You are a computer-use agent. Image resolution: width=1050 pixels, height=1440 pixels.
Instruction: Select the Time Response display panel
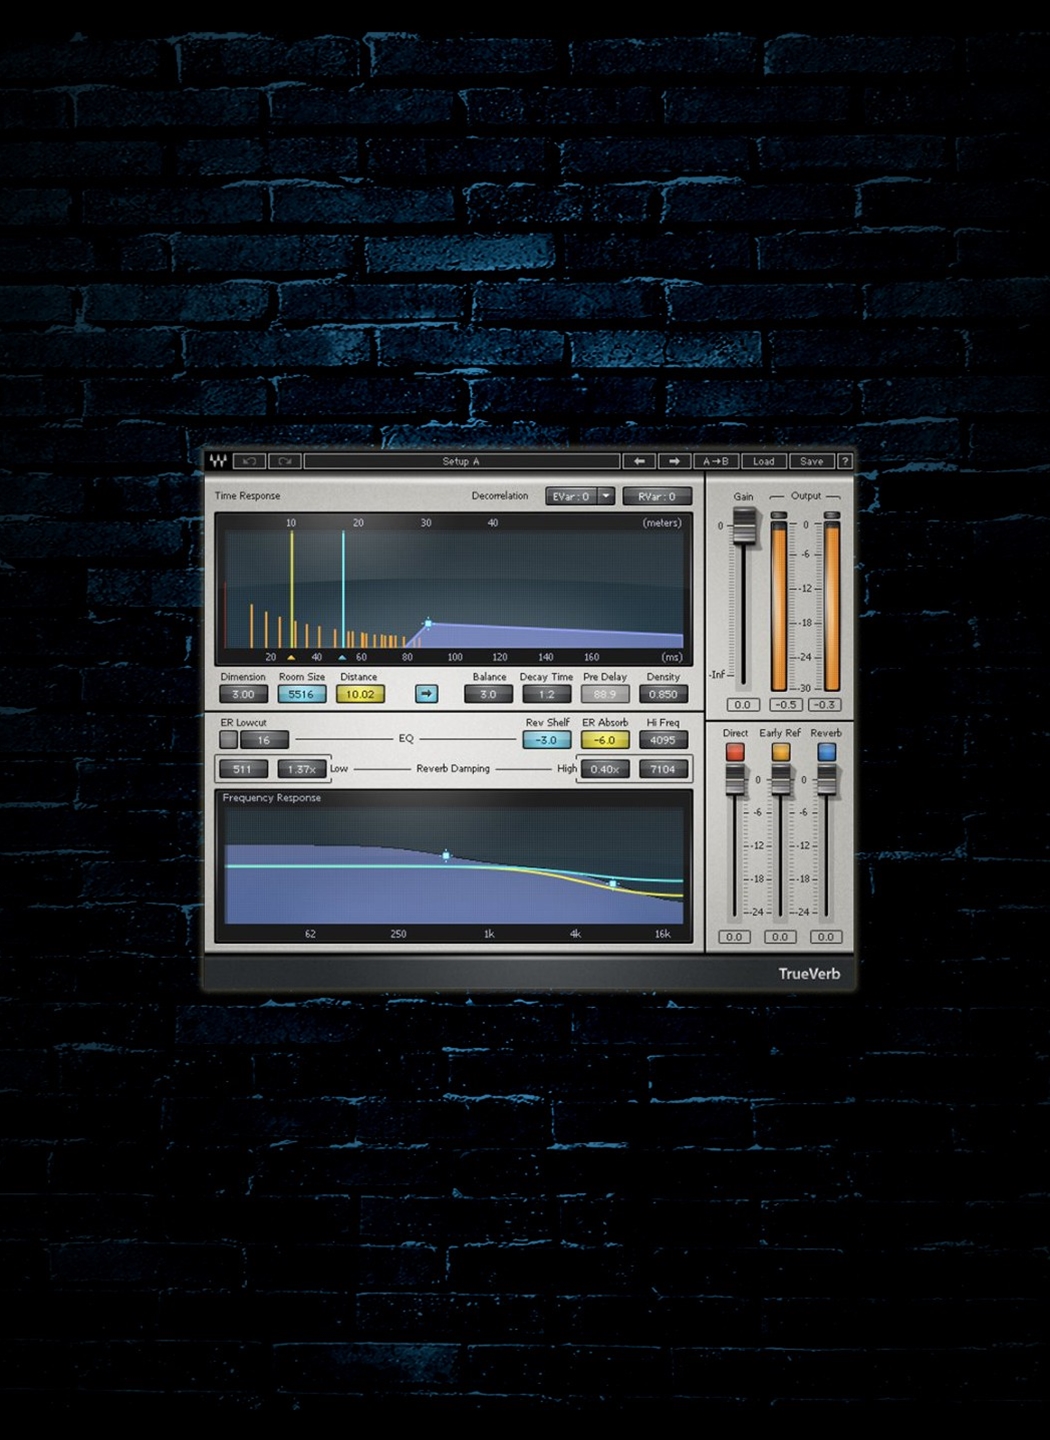click(455, 585)
